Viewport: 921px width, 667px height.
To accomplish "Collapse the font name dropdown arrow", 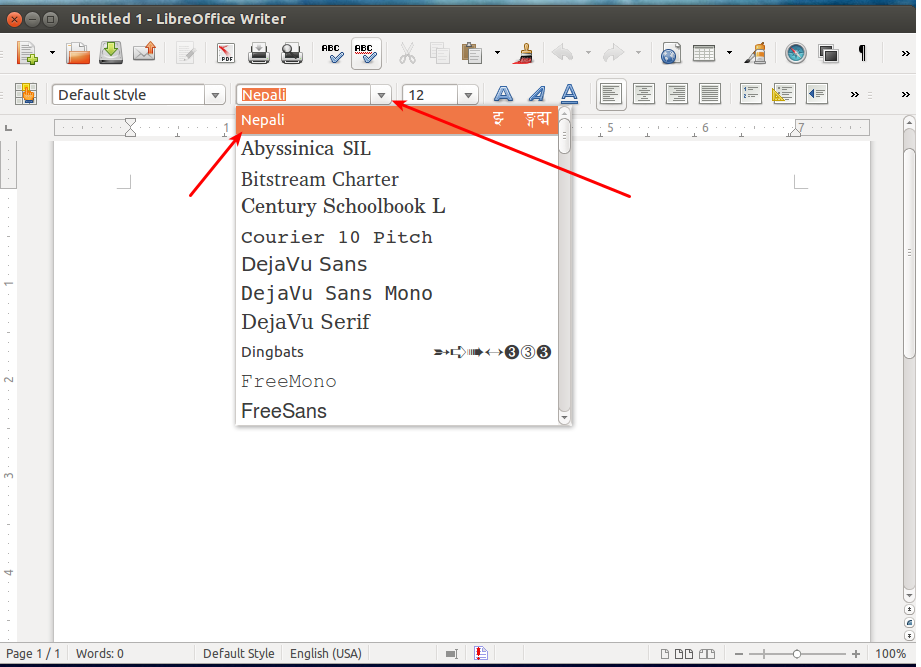I will (381, 95).
